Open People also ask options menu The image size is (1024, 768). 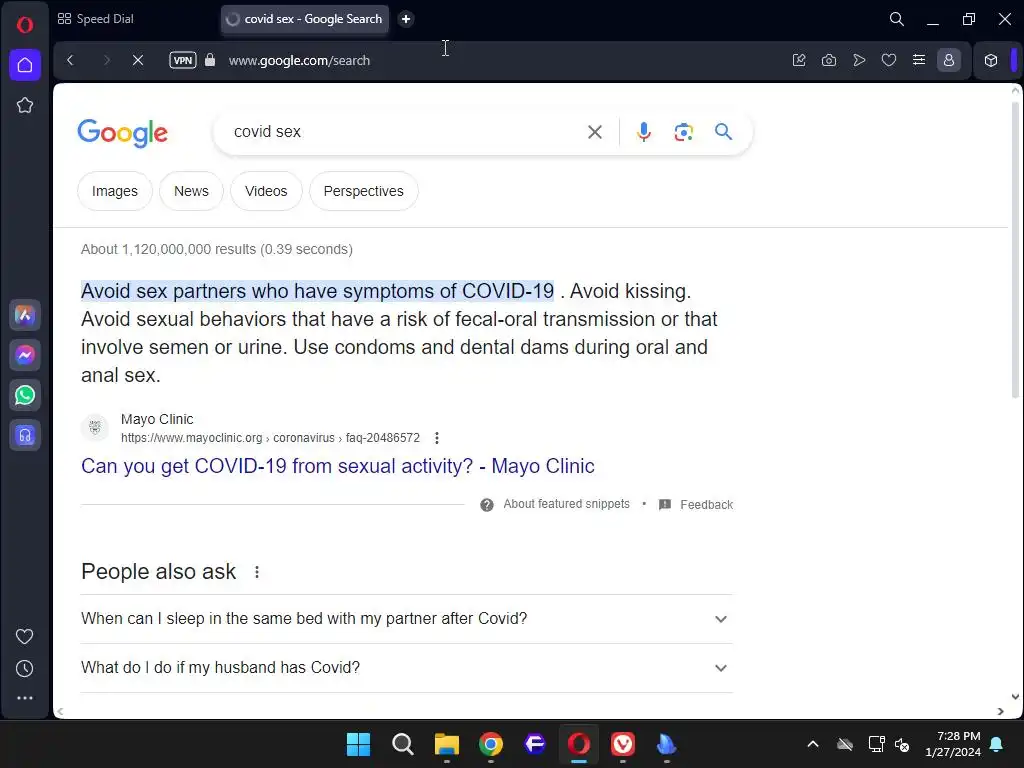pyautogui.click(x=257, y=572)
